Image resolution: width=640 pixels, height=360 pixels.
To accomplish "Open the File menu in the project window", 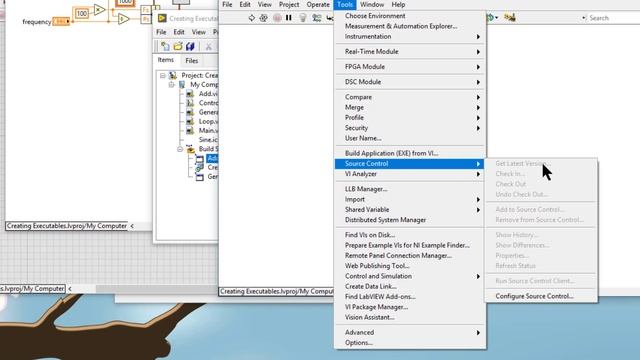I will [x=161, y=32].
